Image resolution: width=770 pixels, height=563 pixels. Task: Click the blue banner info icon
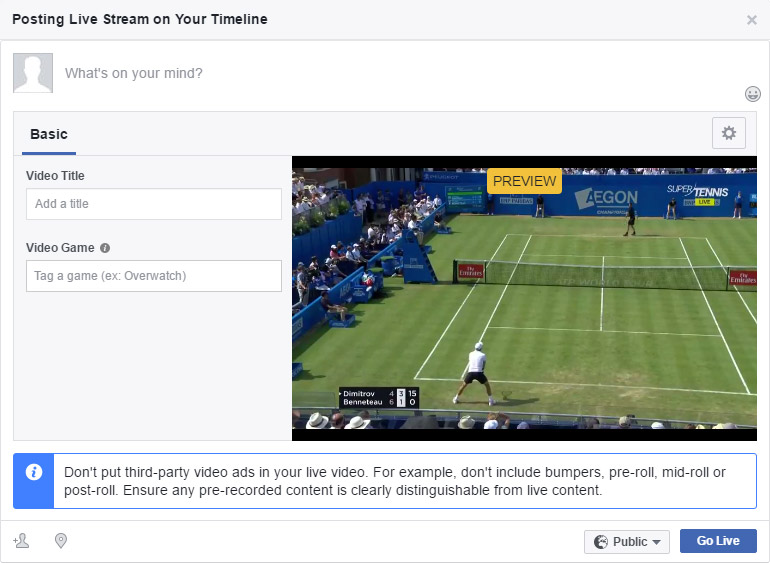pos(34,472)
